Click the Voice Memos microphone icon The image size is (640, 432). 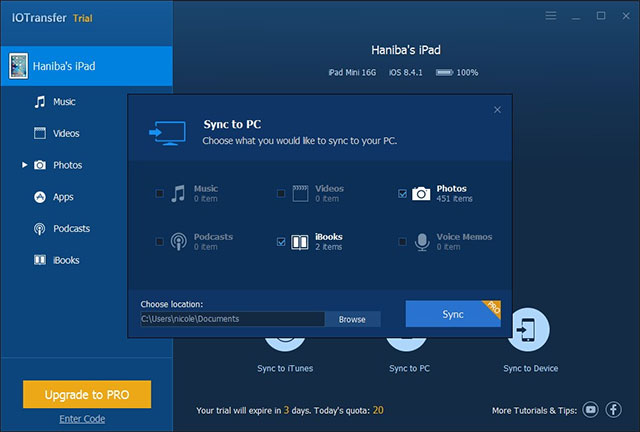(422, 242)
